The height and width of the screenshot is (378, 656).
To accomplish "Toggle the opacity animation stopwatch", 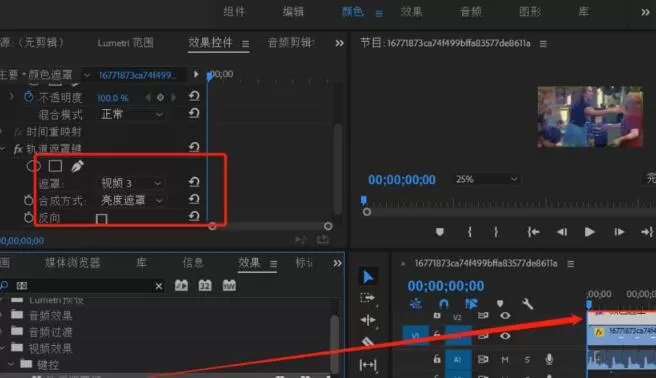I will [28, 97].
